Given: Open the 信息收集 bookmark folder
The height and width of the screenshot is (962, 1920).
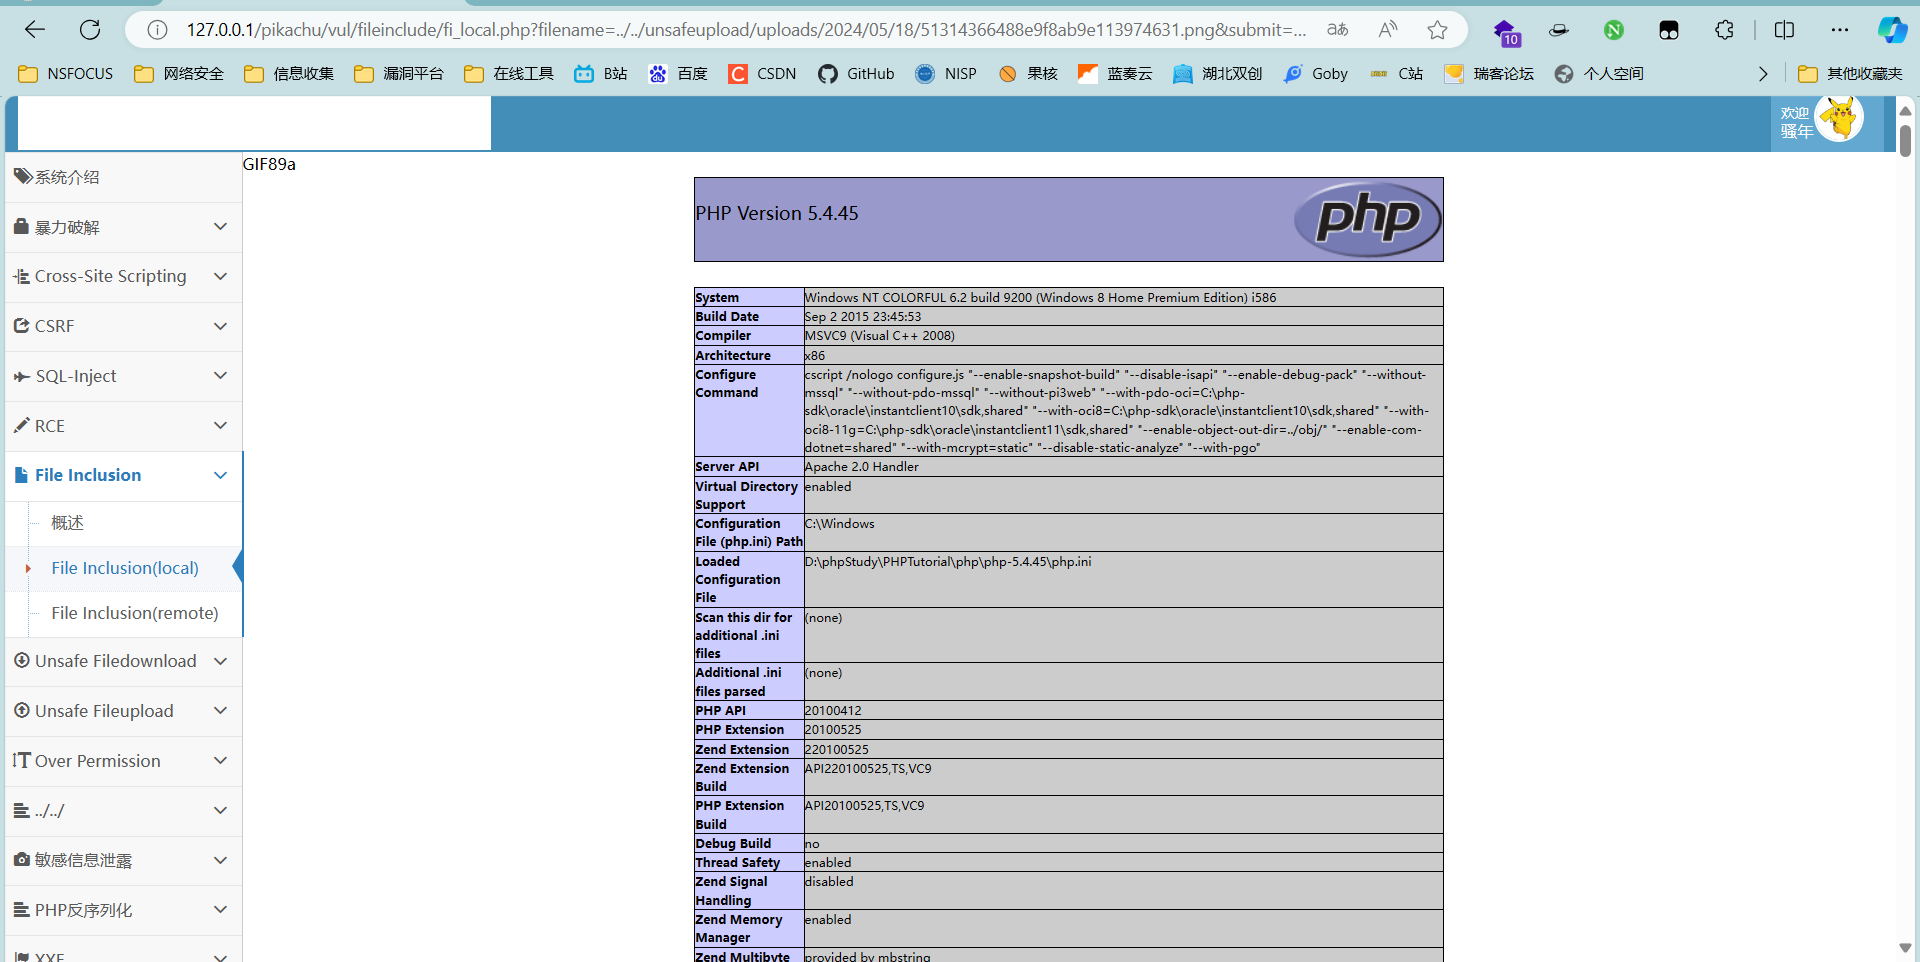Looking at the screenshot, I should click(x=289, y=74).
